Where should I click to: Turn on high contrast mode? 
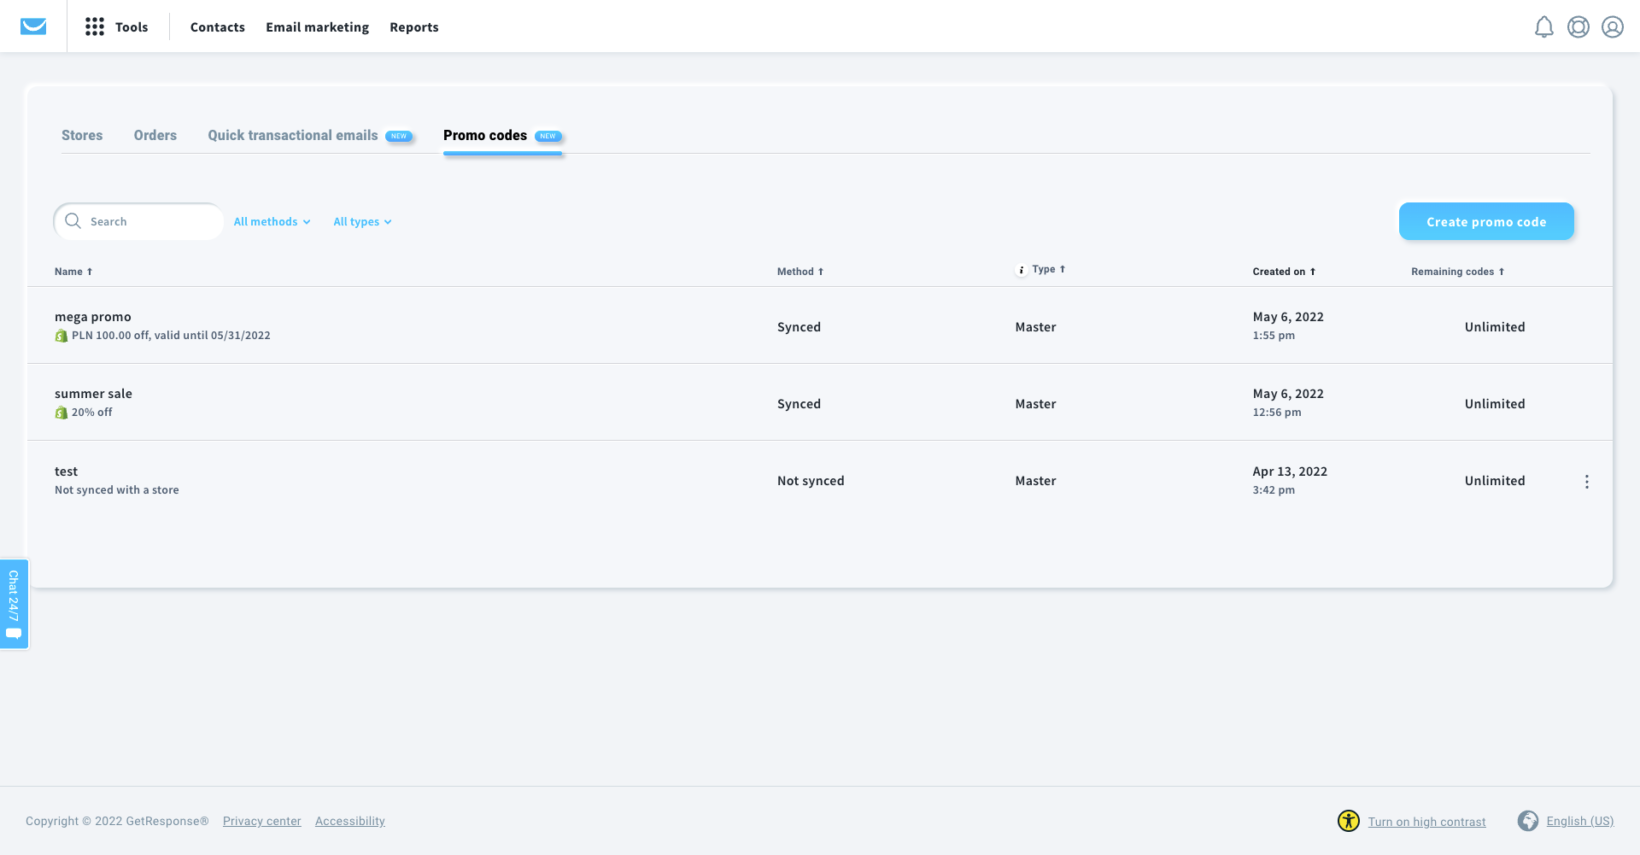[x=1426, y=822]
